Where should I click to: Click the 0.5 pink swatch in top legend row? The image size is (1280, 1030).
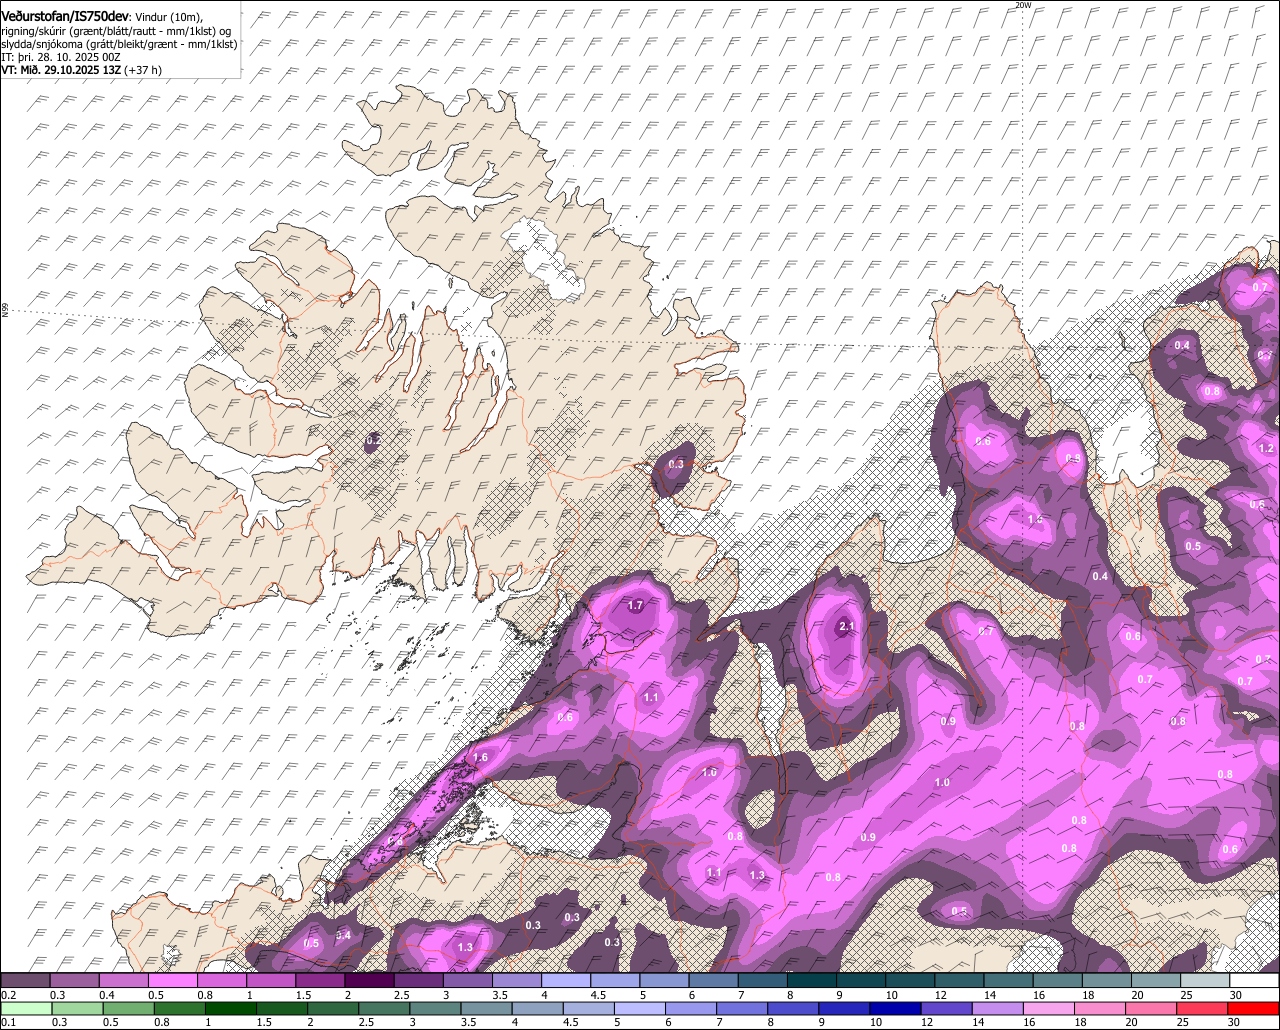(173, 981)
